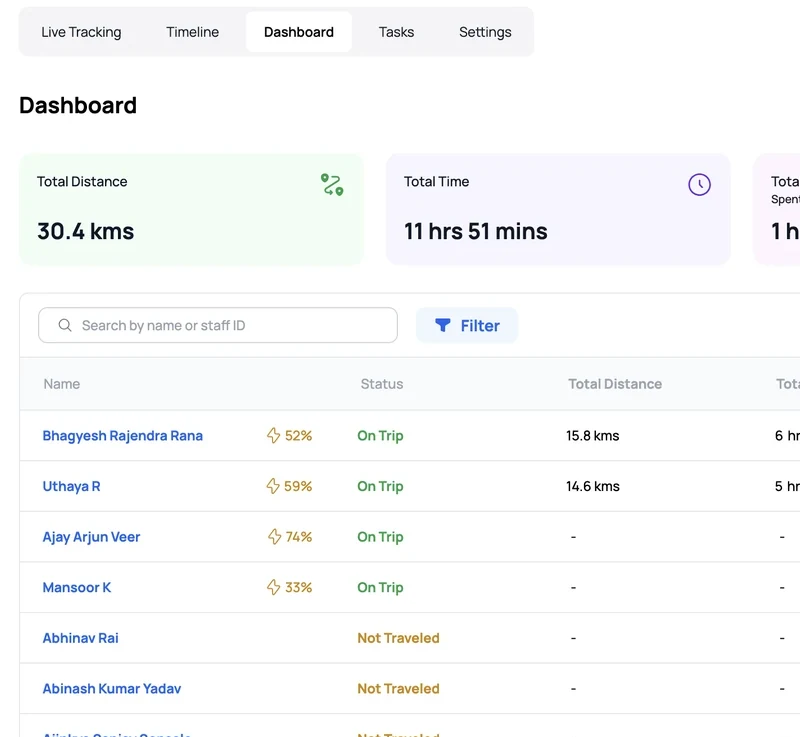
Task: Switch to the Live Tracking tab
Action: pos(81,32)
